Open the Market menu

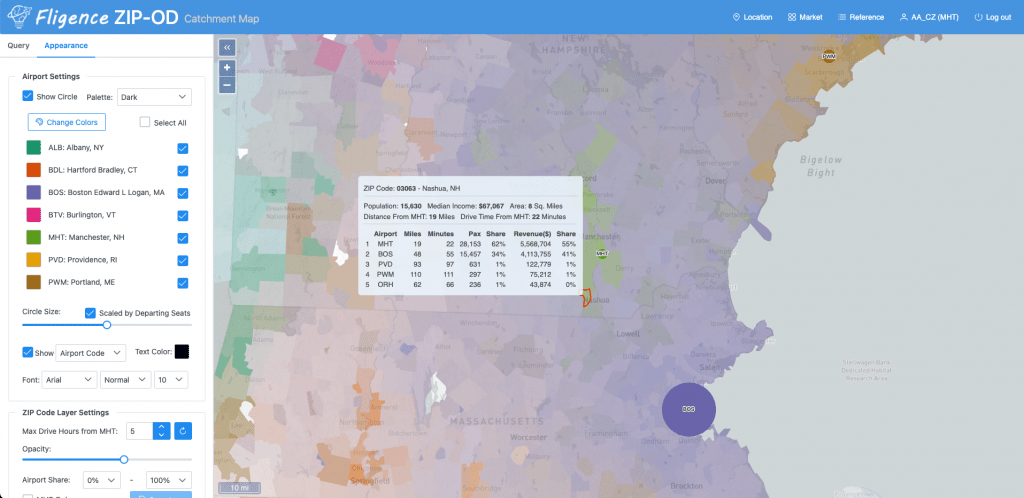805,17
